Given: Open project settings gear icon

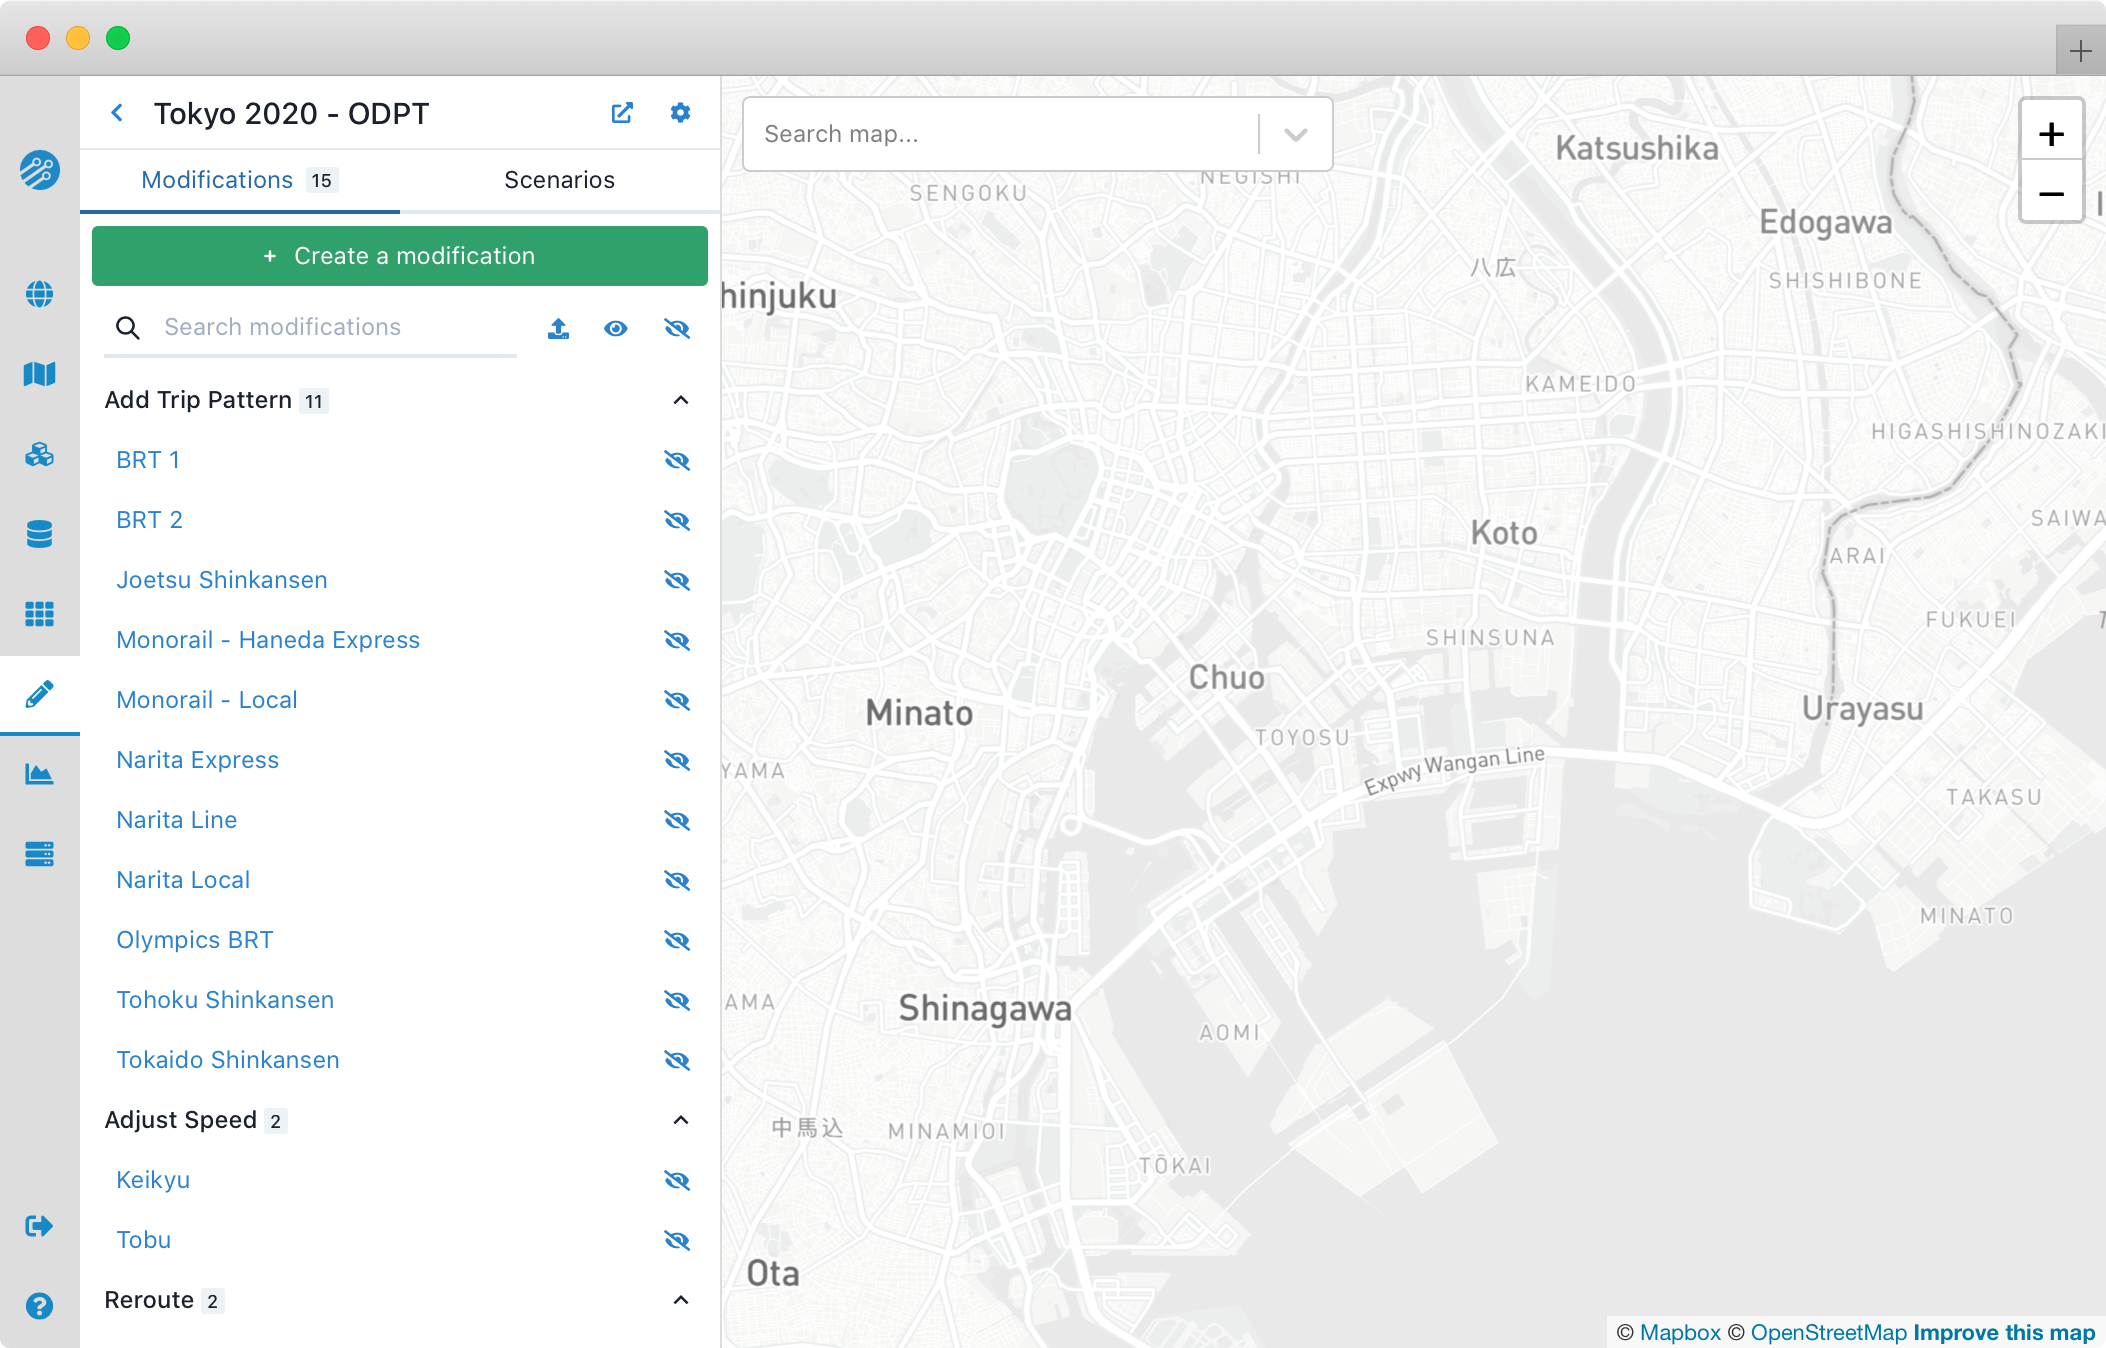Looking at the screenshot, I should click(680, 113).
